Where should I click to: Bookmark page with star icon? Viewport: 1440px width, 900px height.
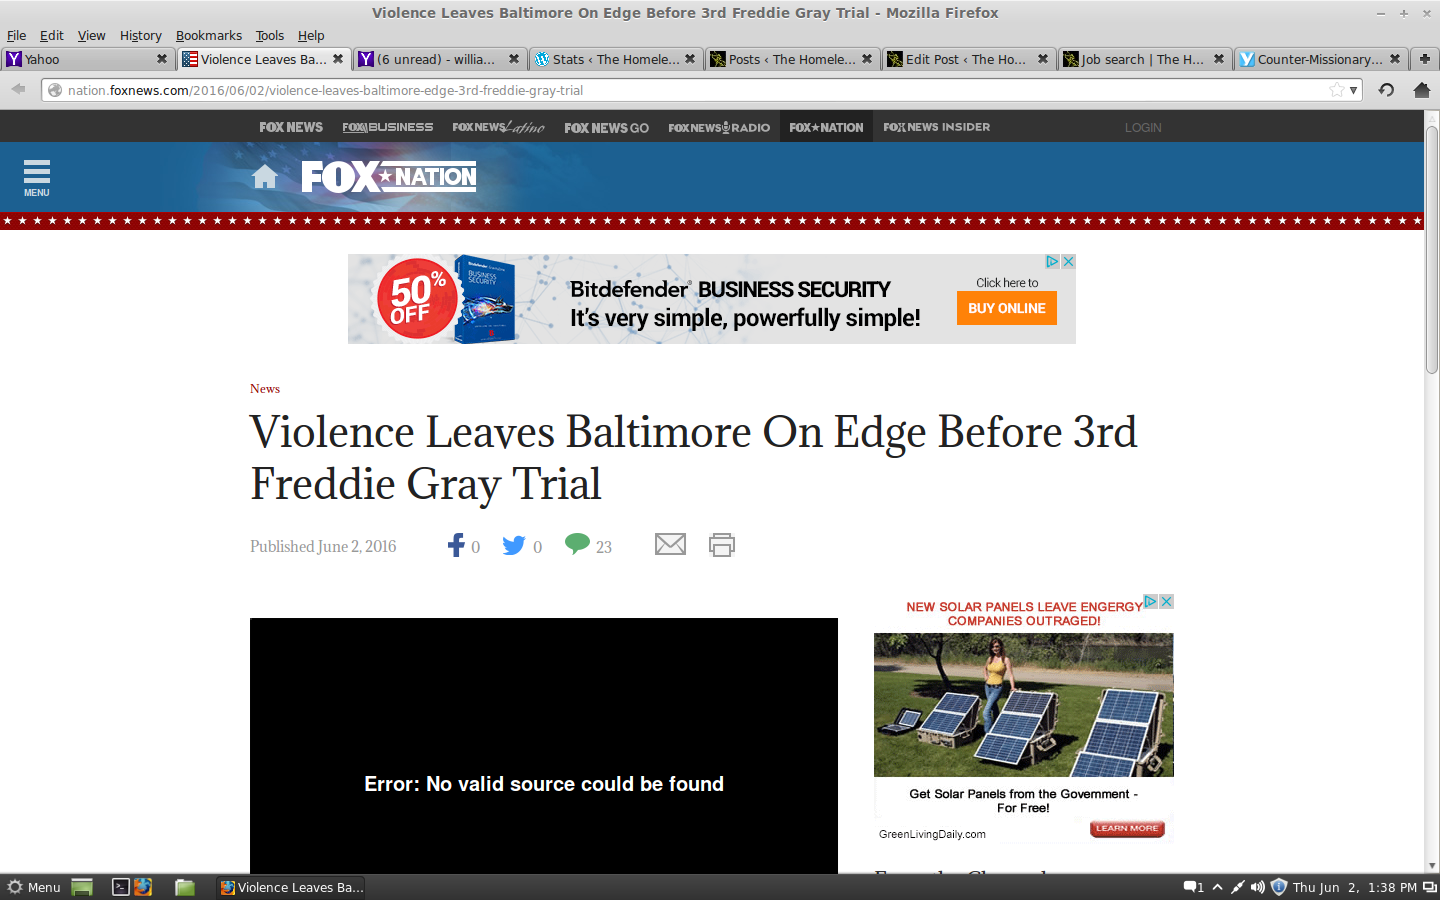(1336, 90)
